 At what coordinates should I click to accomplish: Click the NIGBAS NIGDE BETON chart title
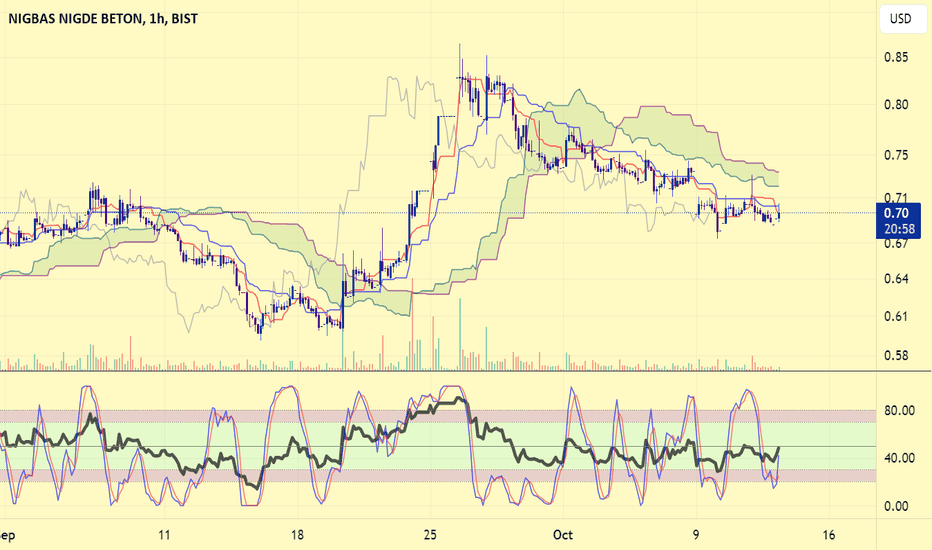pos(103,18)
